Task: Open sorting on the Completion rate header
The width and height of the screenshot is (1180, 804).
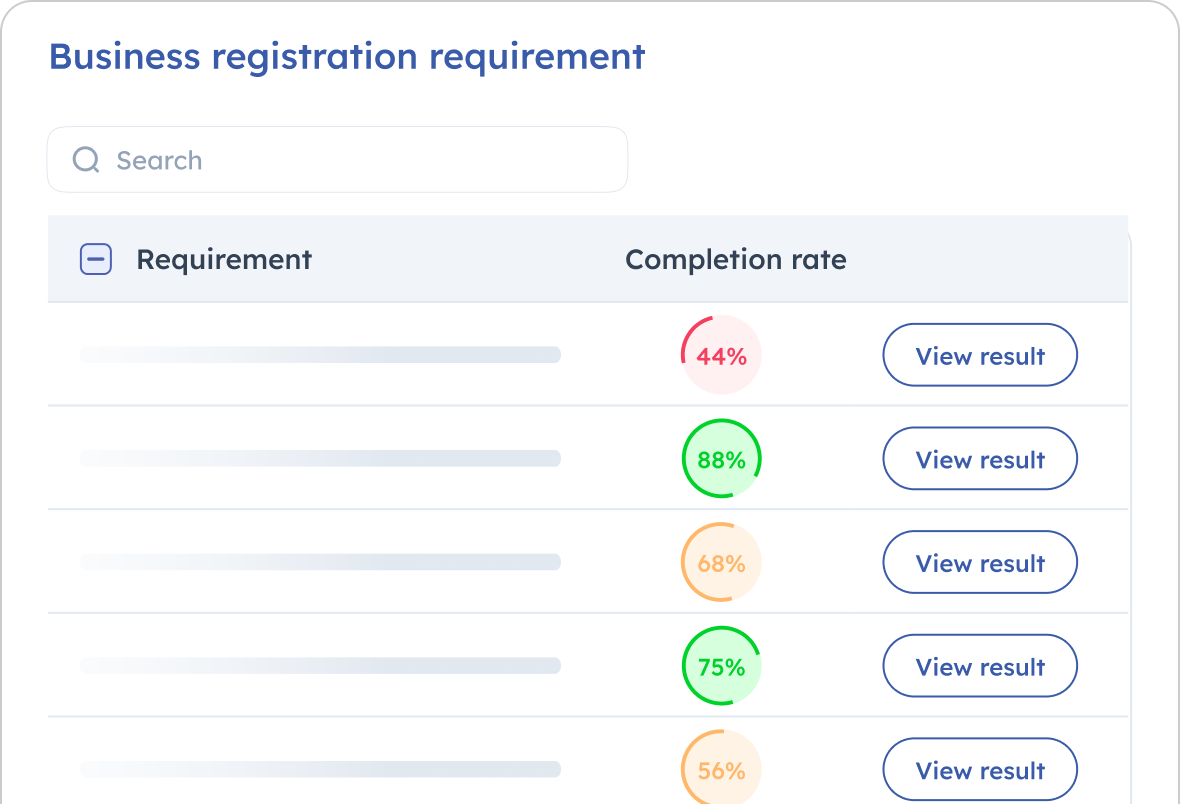Action: tap(735, 258)
